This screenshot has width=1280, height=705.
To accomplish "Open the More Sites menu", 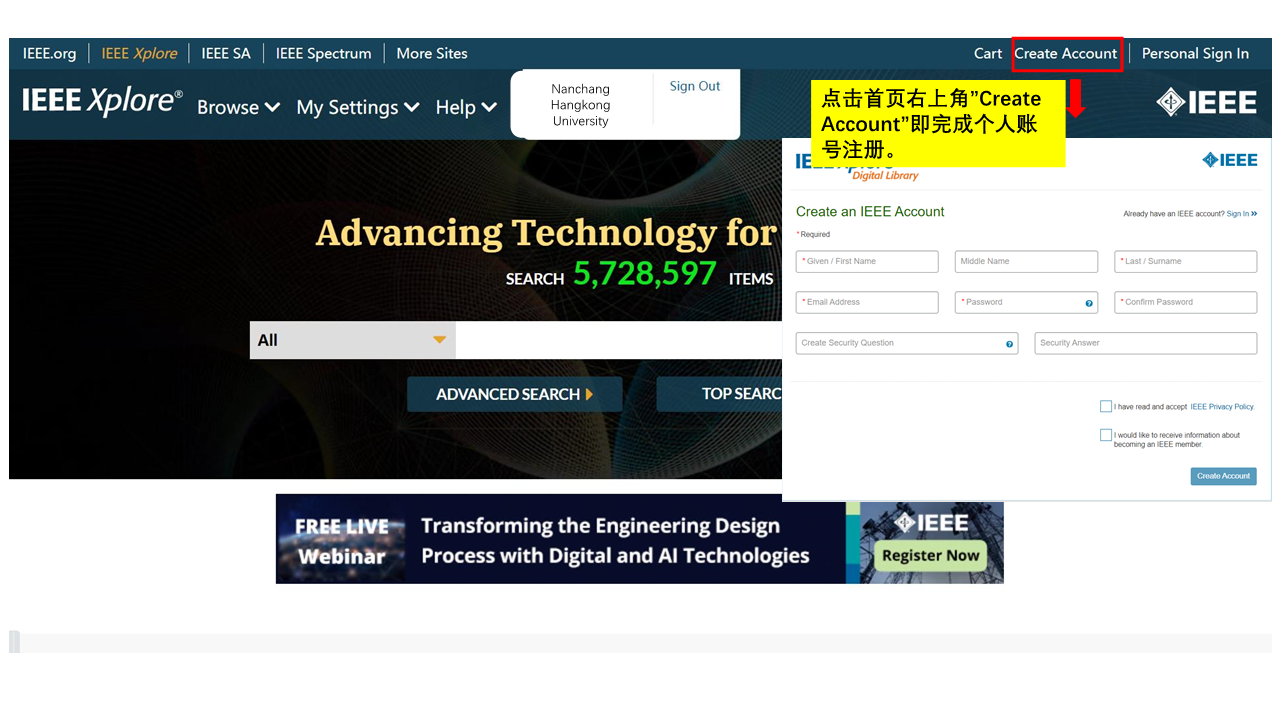I will pos(432,53).
